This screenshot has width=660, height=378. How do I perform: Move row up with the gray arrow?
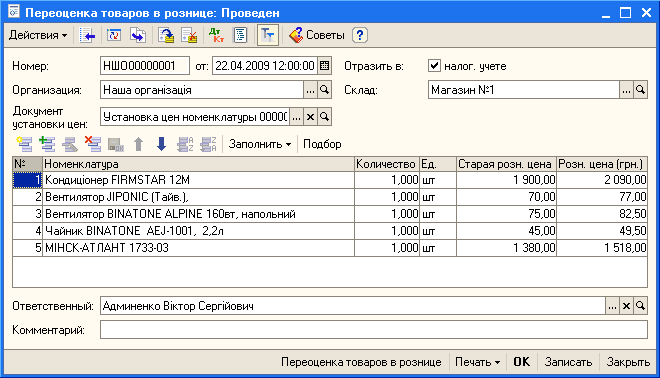[138, 144]
